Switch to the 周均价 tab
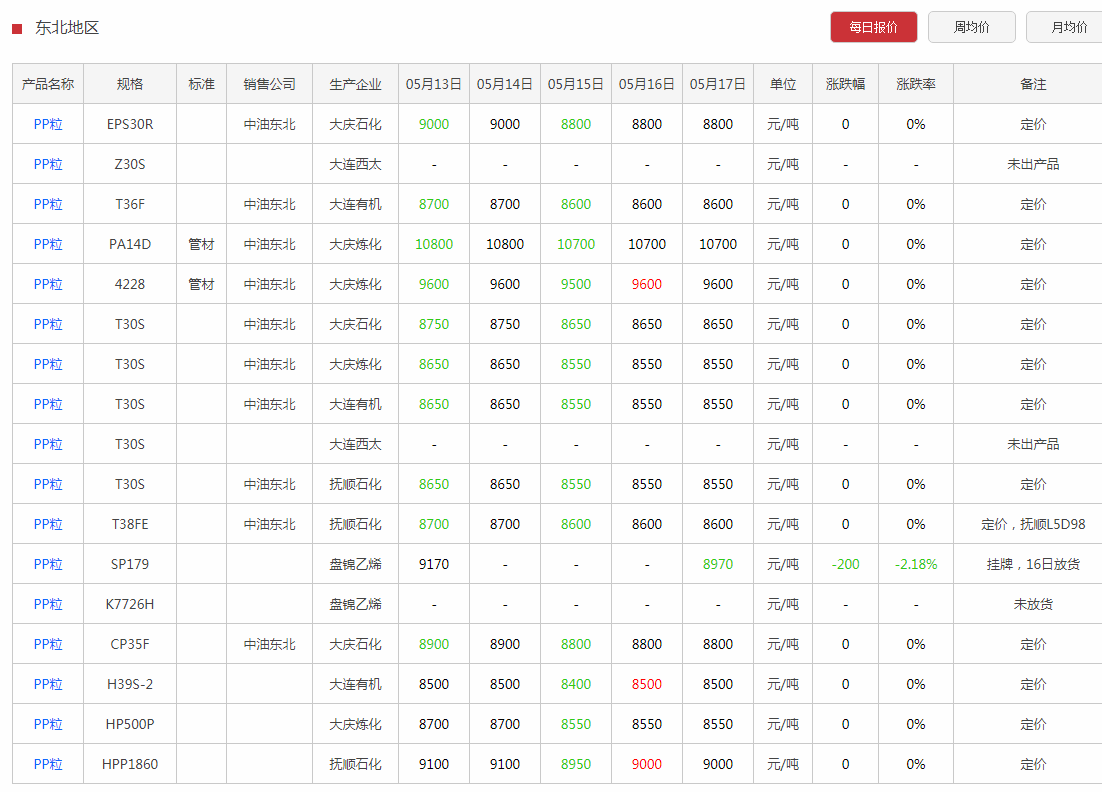 coord(971,27)
